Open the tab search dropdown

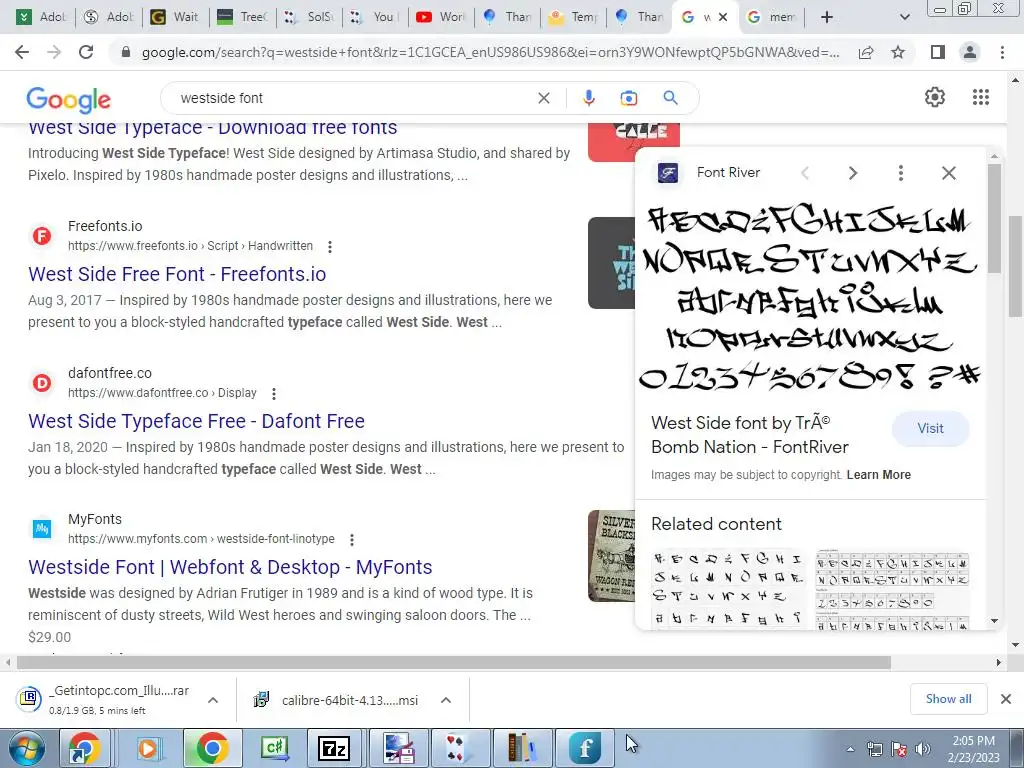(904, 17)
